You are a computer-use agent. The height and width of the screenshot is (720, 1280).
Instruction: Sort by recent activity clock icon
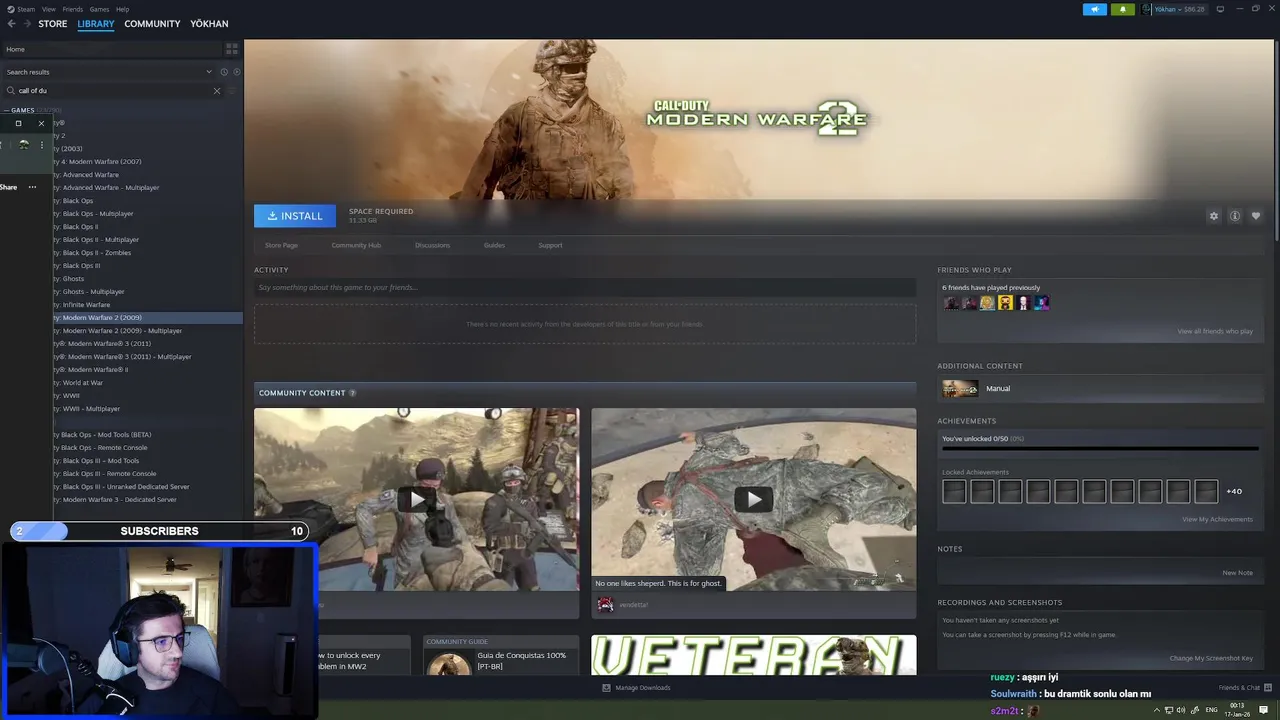pyautogui.click(x=224, y=72)
